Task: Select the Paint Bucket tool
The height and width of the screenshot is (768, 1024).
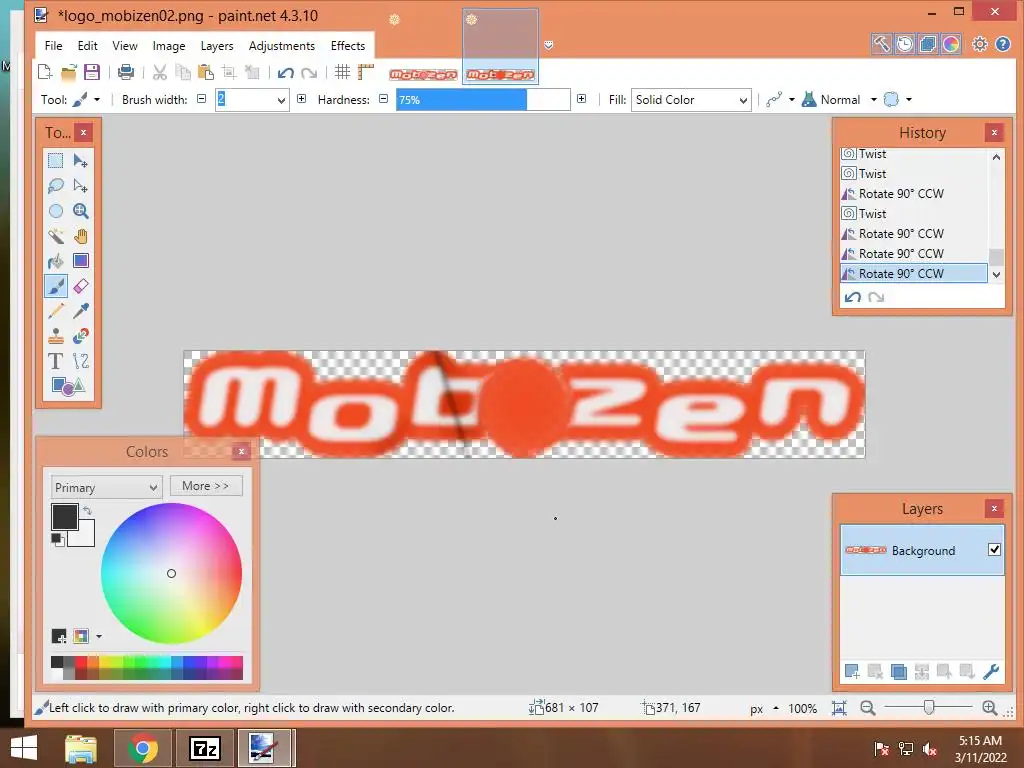Action: click(56, 261)
